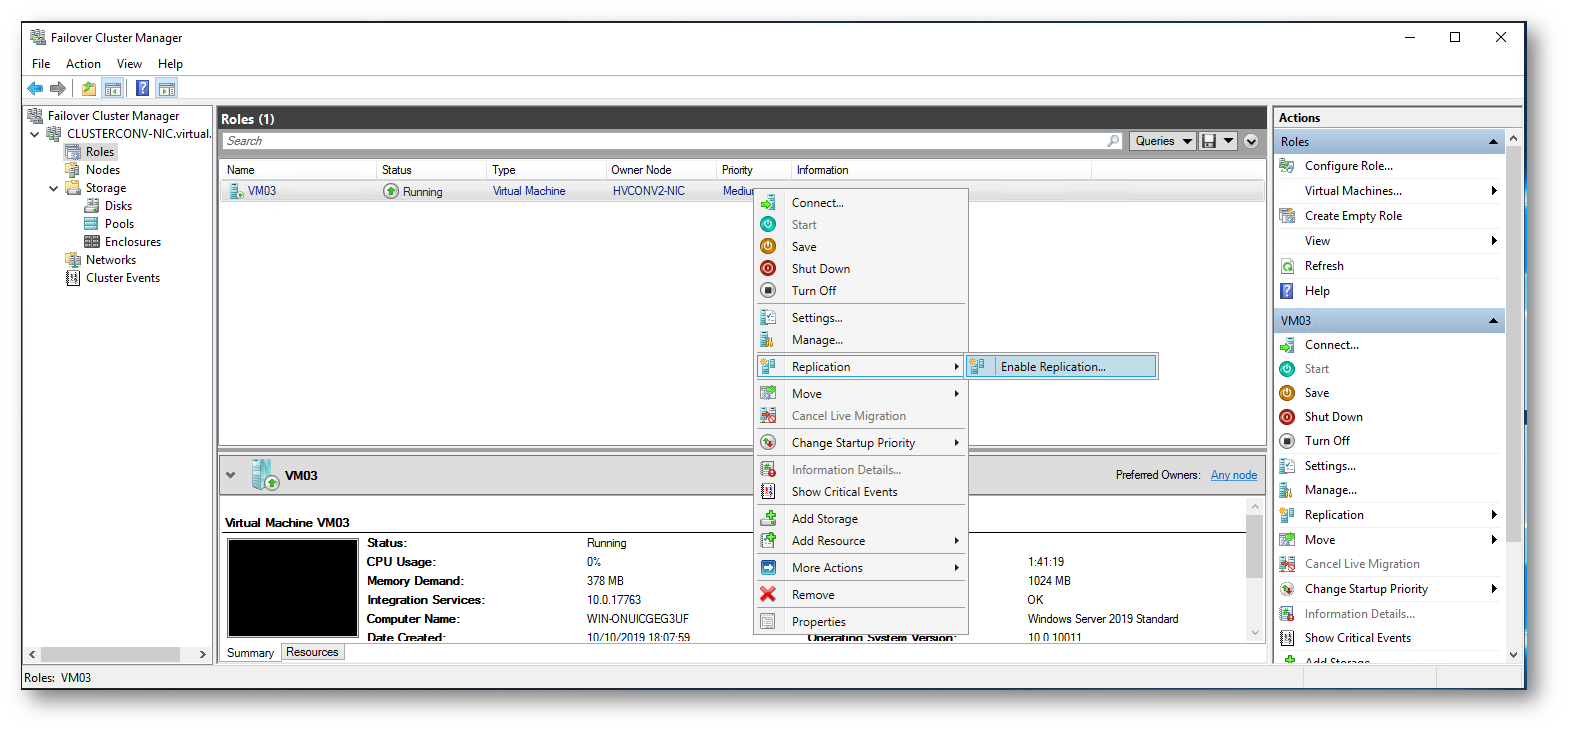Collapse the Storage tree node
The width and height of the screenshot is (1569, 732).
54,188
